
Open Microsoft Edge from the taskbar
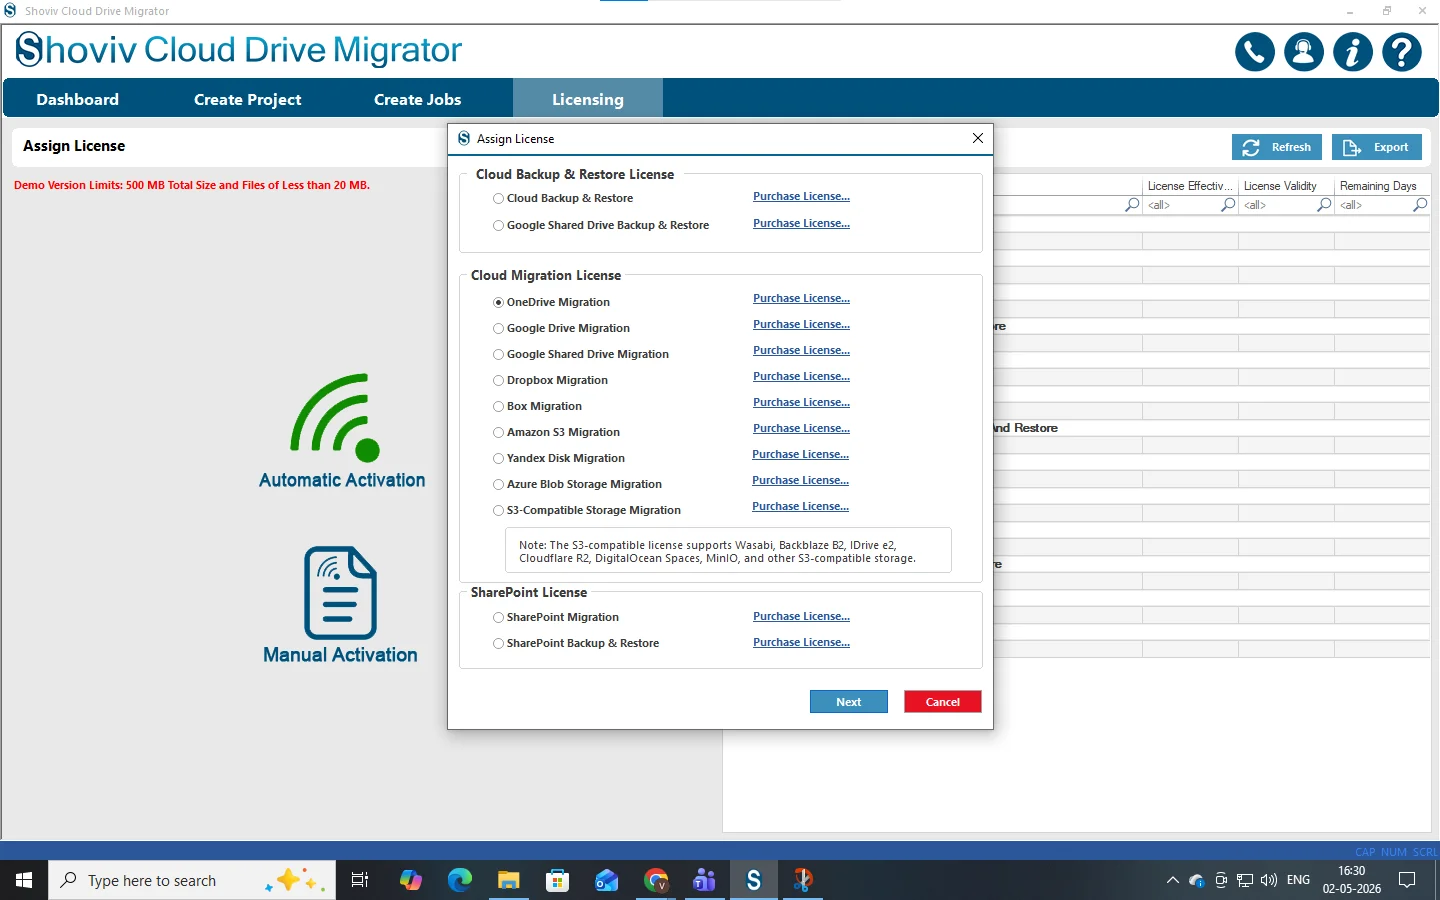(460, 880)
